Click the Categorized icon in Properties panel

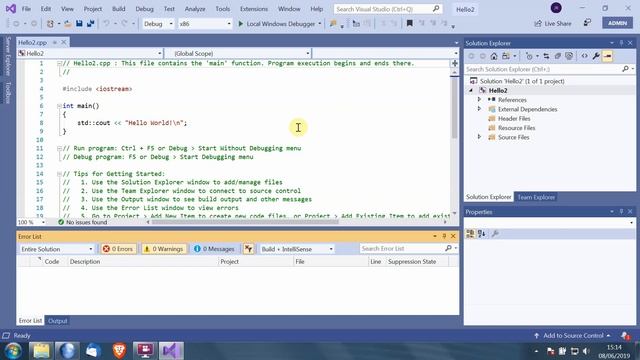click(x=470, y=233)
